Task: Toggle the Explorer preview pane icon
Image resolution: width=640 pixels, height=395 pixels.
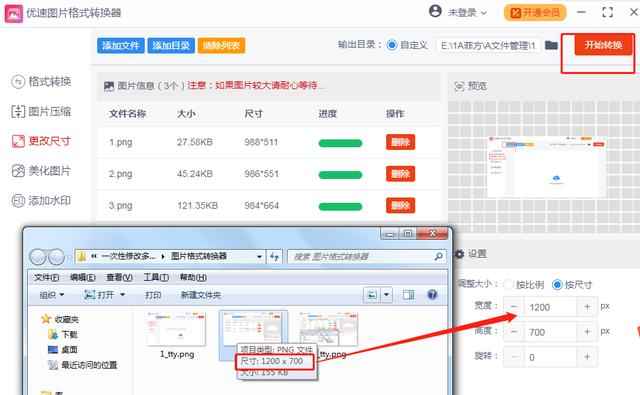Action: point(408,295)
